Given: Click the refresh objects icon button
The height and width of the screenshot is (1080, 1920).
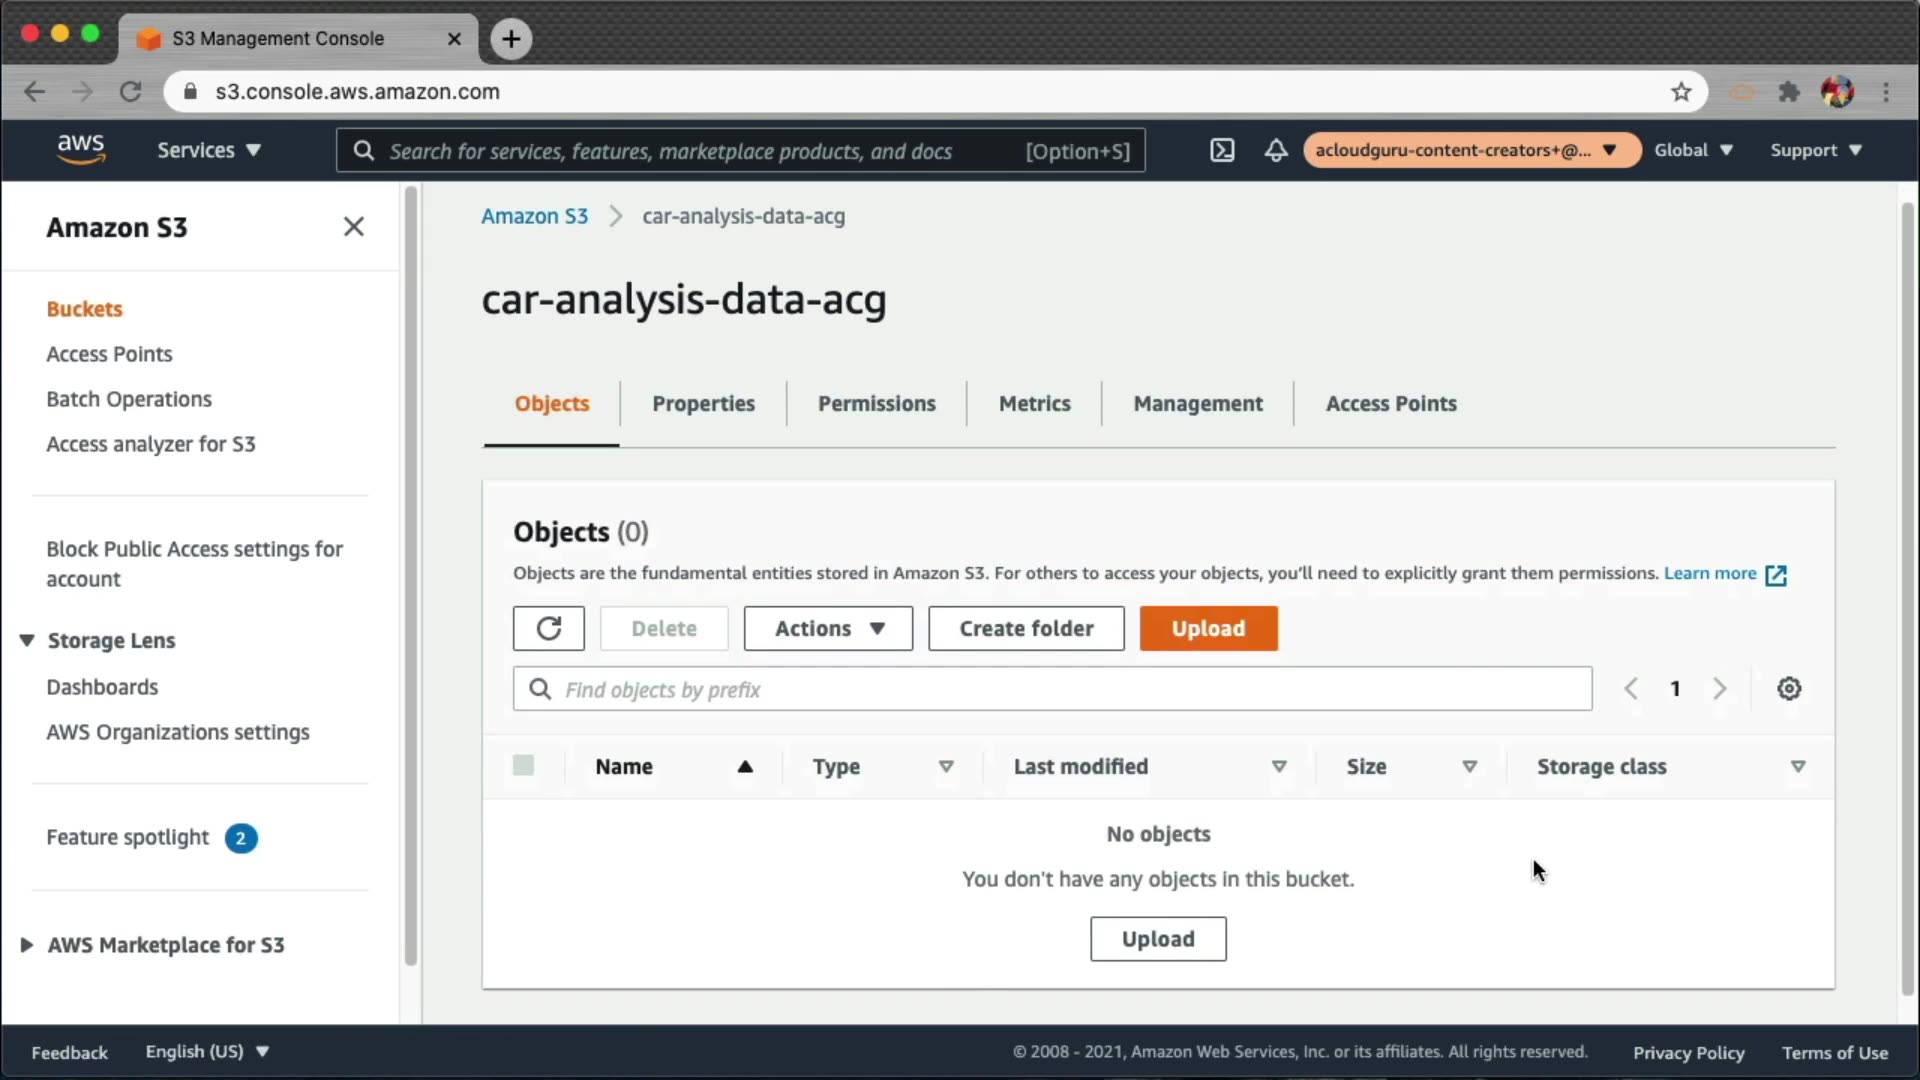Looking at the screenshot, I should pos(548,628).
